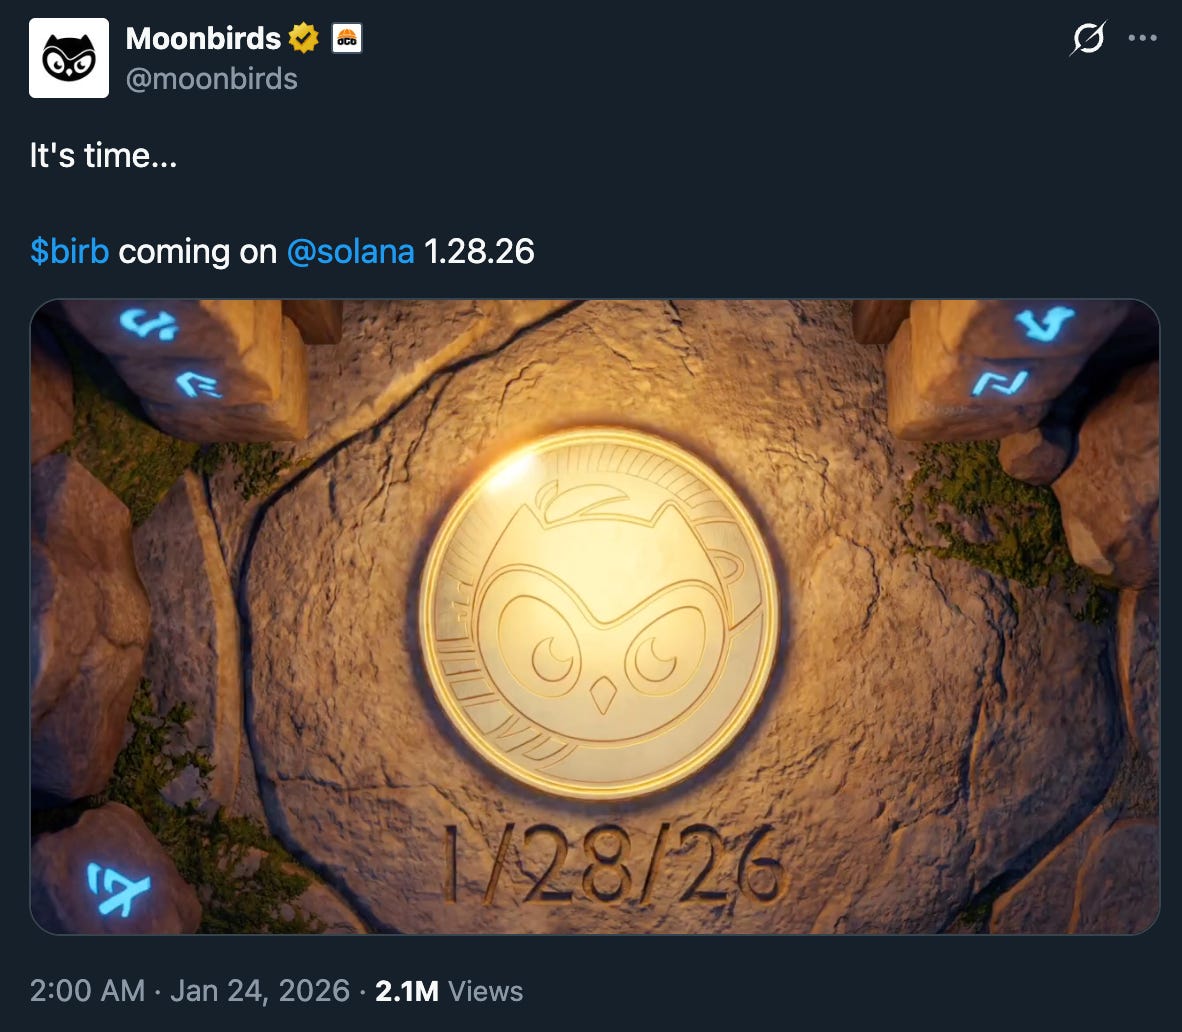This screenshot has width=1182, height=1032.
Task: Follow the @solana mention link
Action: [351, 252]
